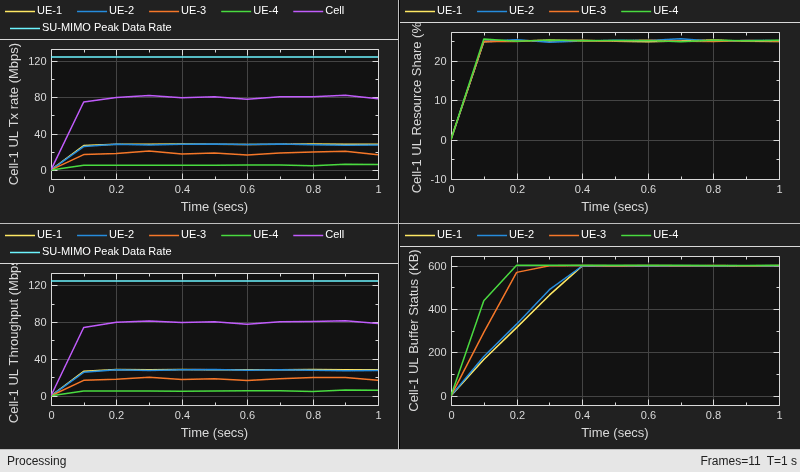Toggle UE-1 in the UL Resource Share legend
Image resolution: width=800 pixels, height=472 pixels.
pyautogui.click(x=433, y=10)
